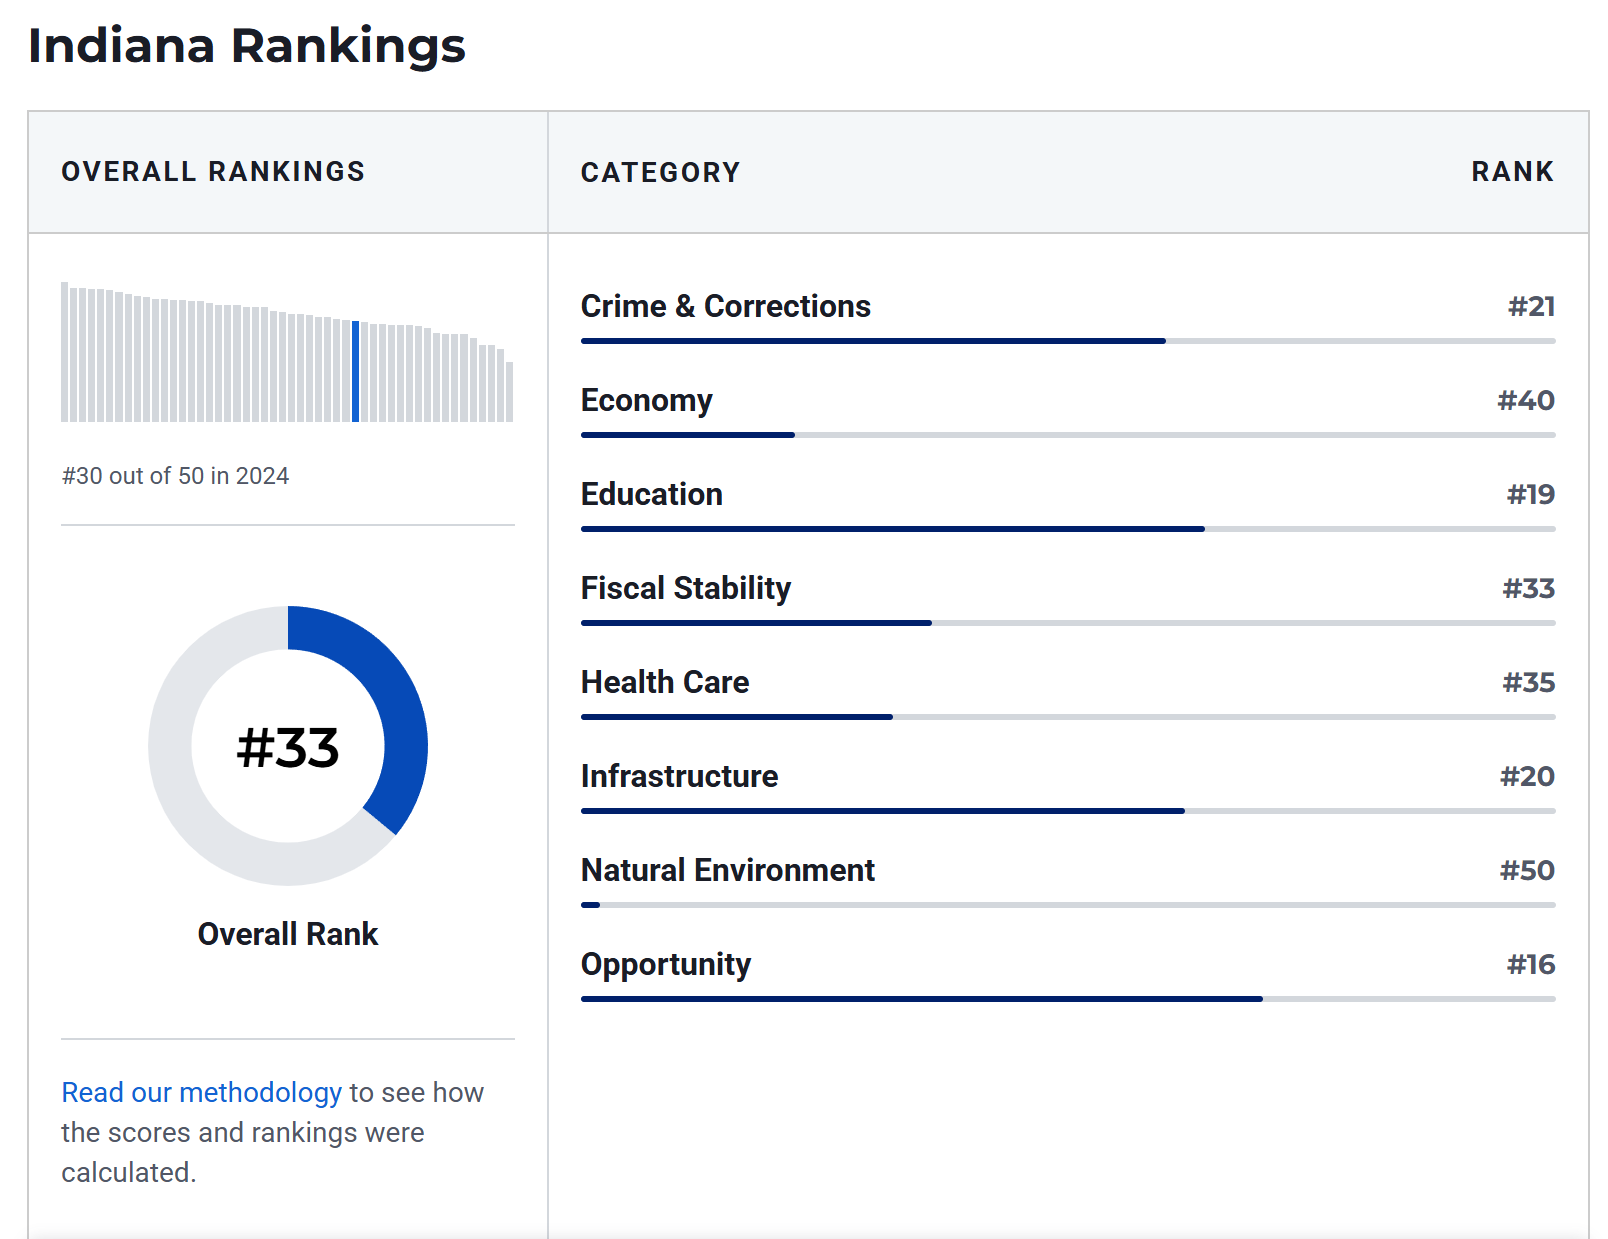Select the CATEGORY column header
Image resolution: width=1608 pixels, height=1239 pixels.
[661, 172]
